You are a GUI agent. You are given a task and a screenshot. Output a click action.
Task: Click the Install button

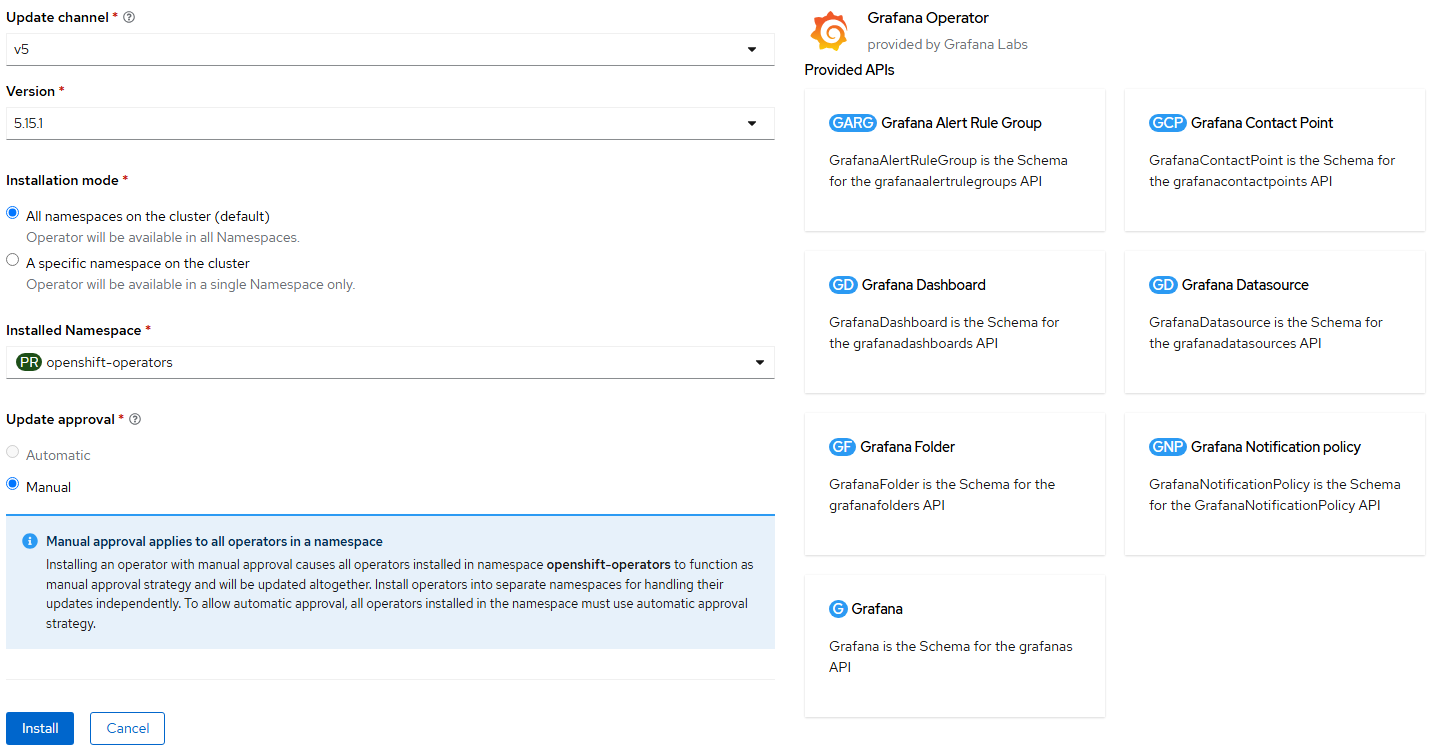[x=39, y=728]
